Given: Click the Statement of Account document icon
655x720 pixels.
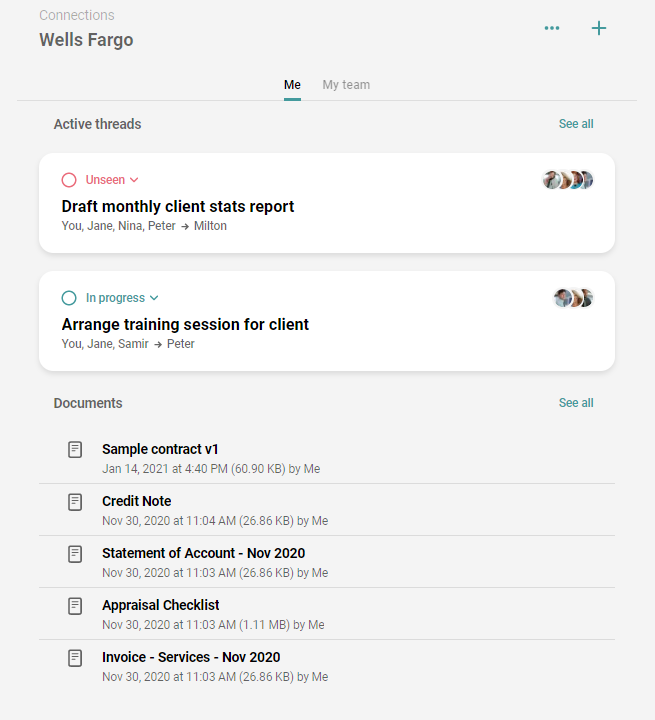Looking at the screenshot, I should click(75, 554).
